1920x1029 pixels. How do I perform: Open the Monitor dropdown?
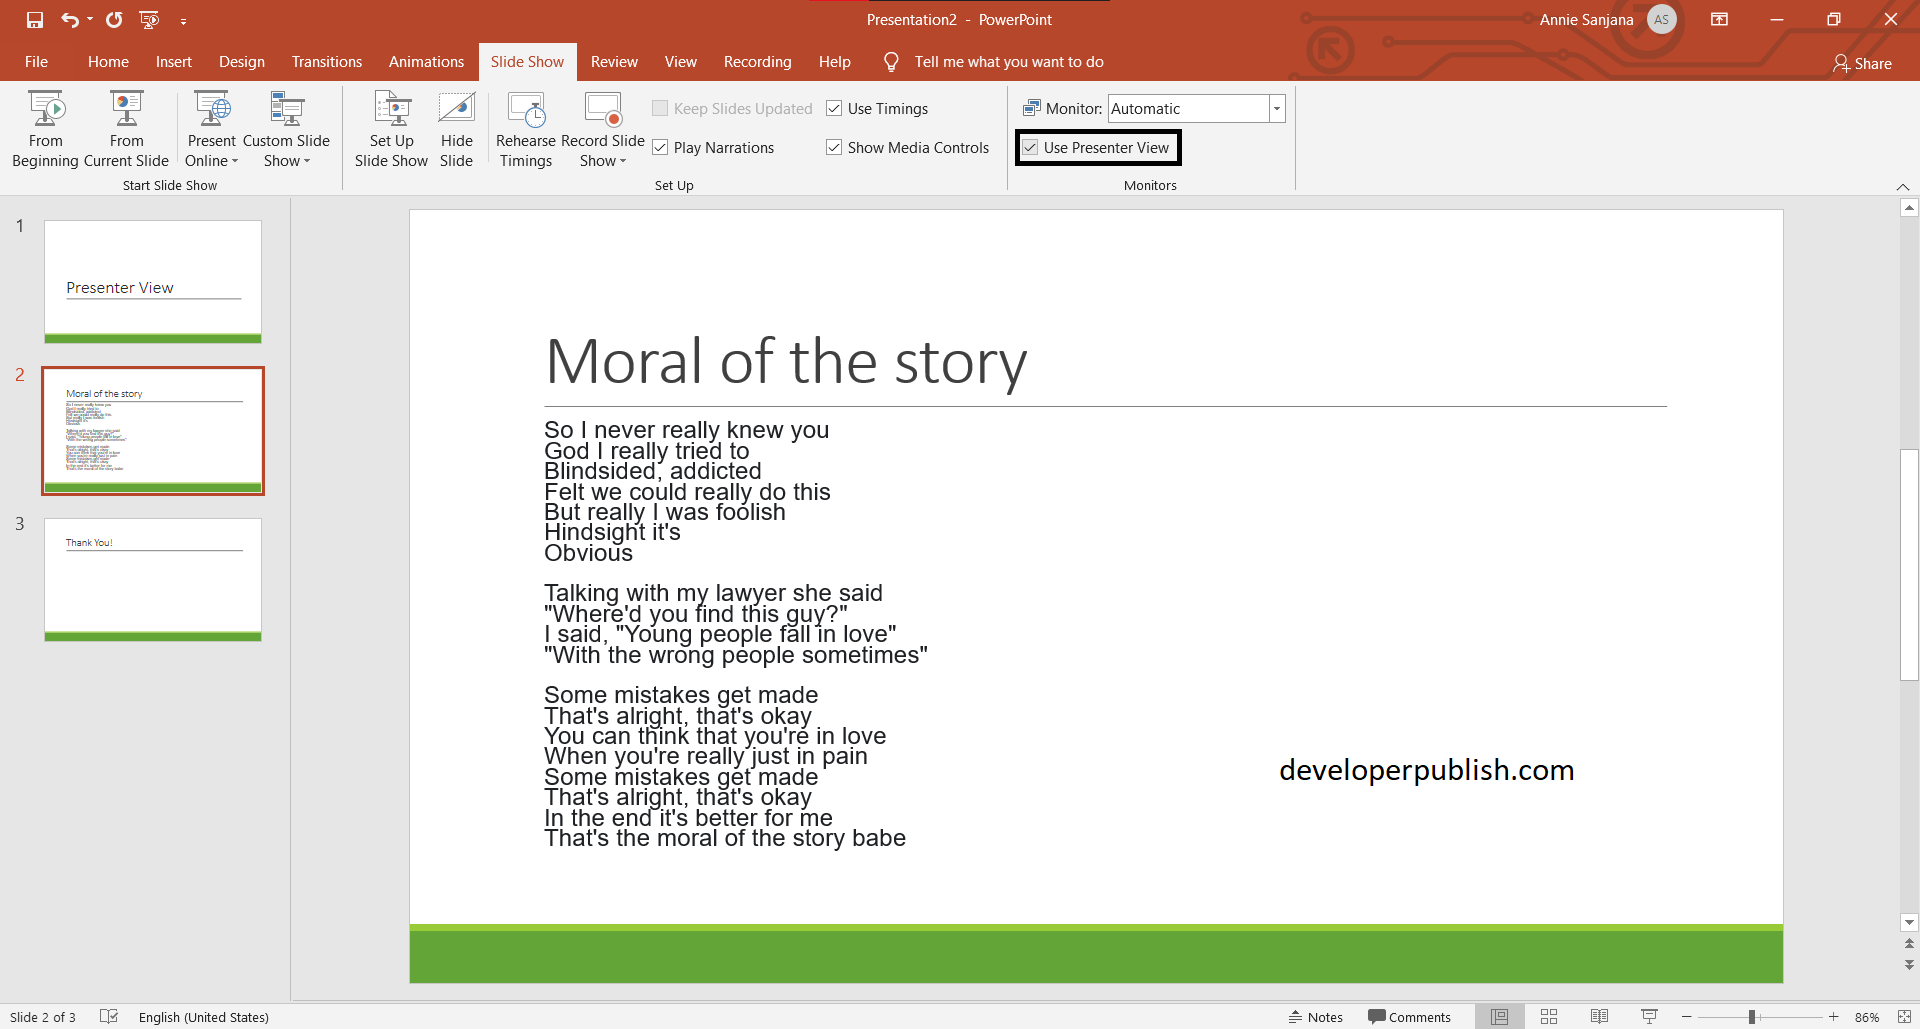coord(1277,108)
